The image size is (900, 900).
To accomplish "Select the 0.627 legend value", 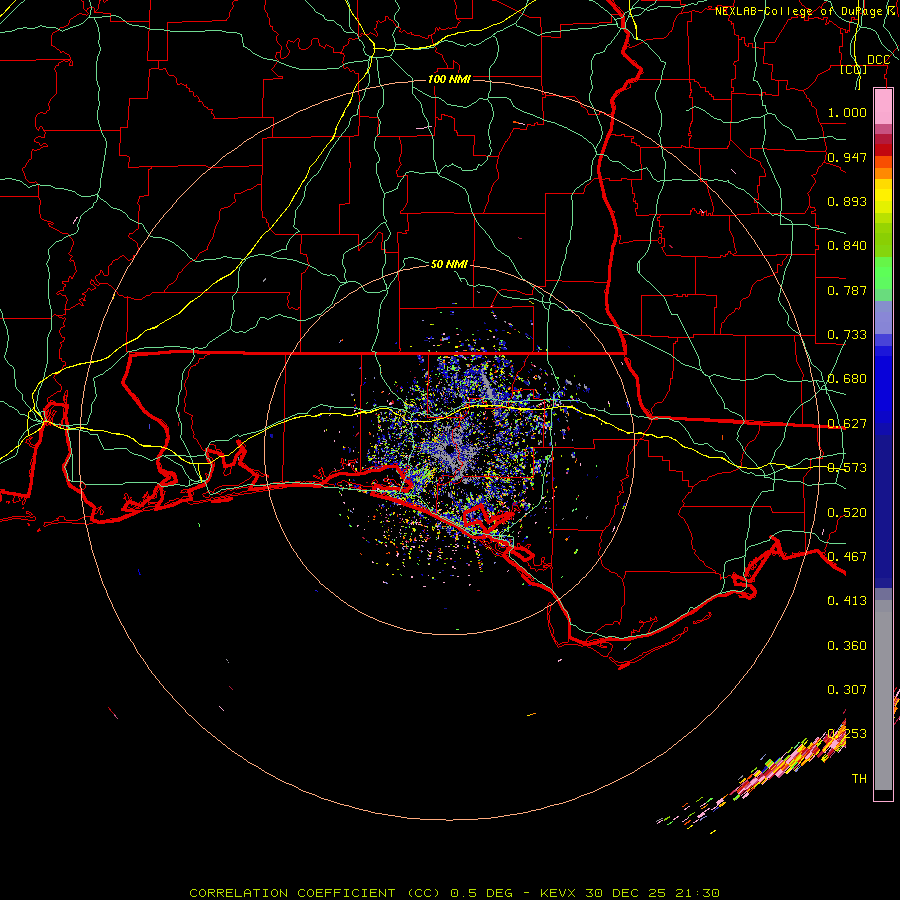I will click(x=847, y=424).
